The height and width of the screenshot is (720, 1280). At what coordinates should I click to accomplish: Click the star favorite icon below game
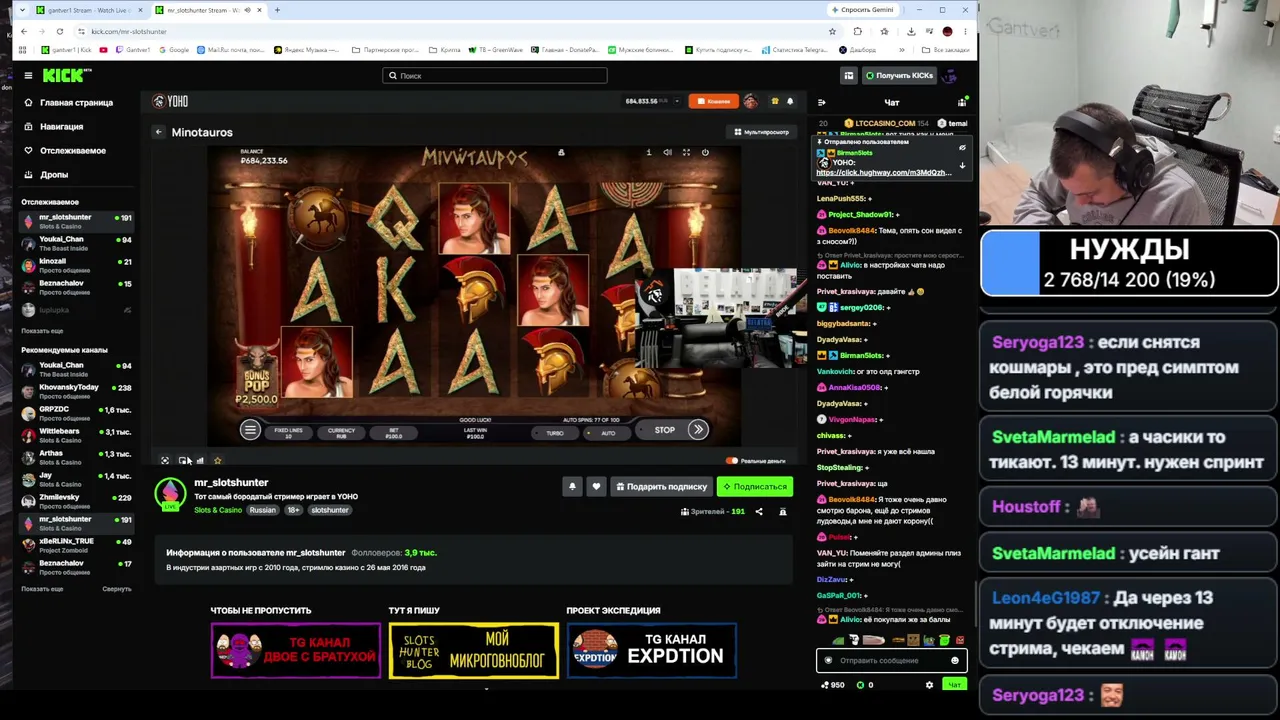coord(217,461)
